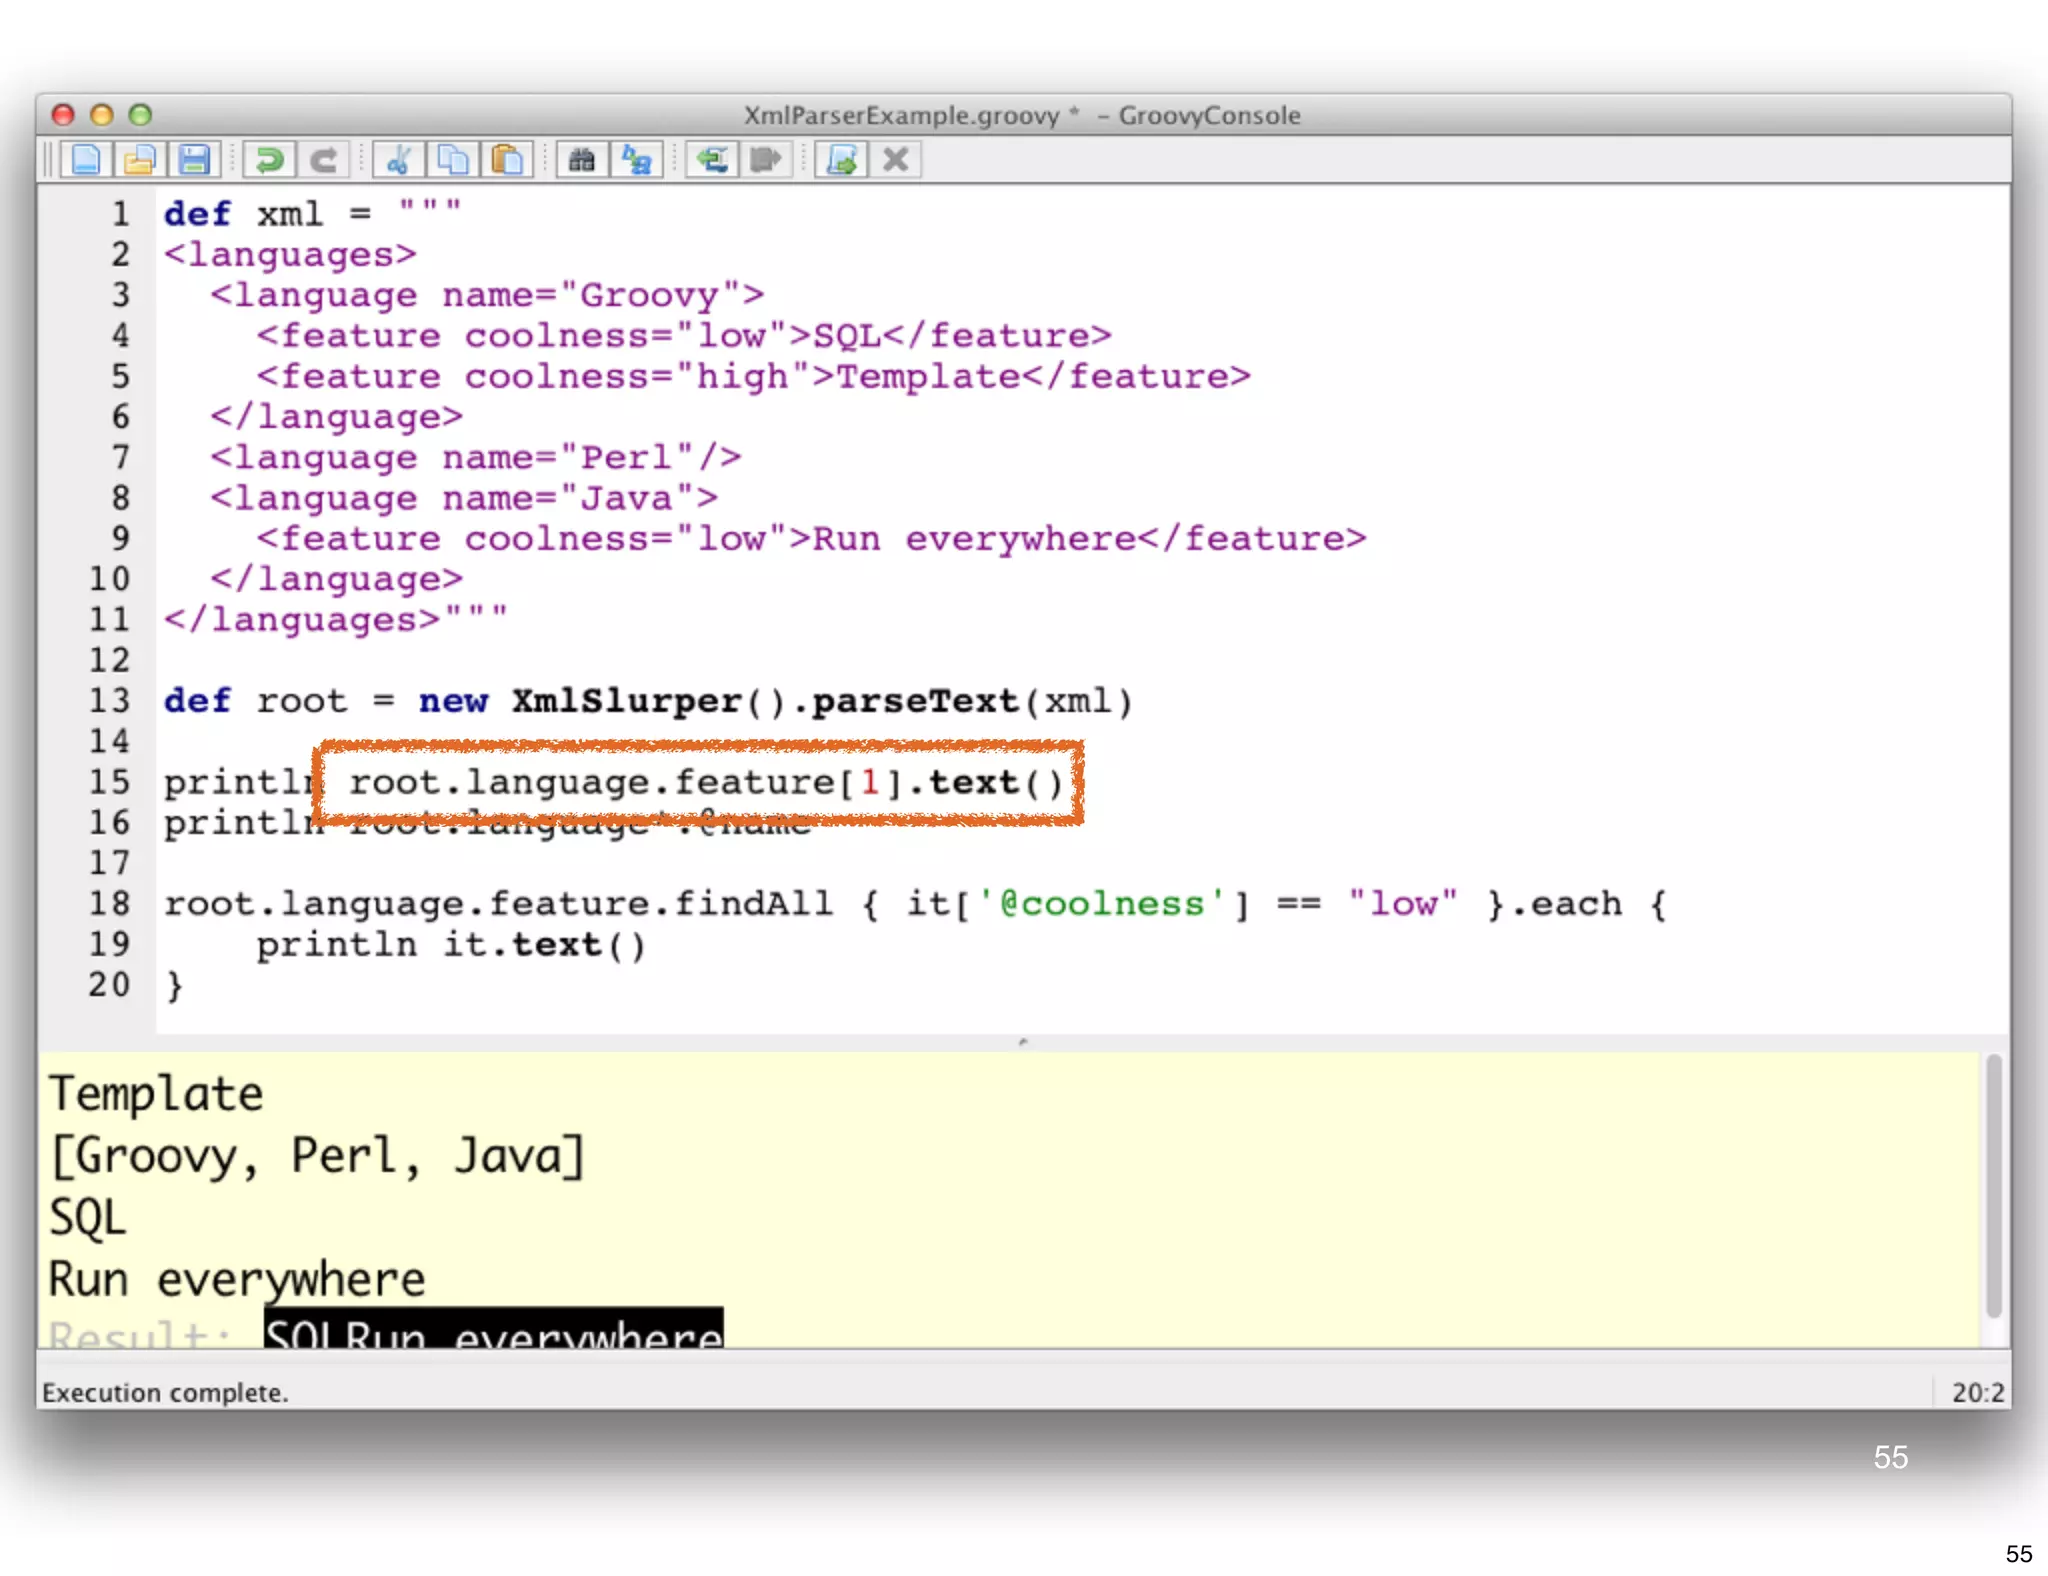Copy selection with the Copy icon

tap(453, 160)
